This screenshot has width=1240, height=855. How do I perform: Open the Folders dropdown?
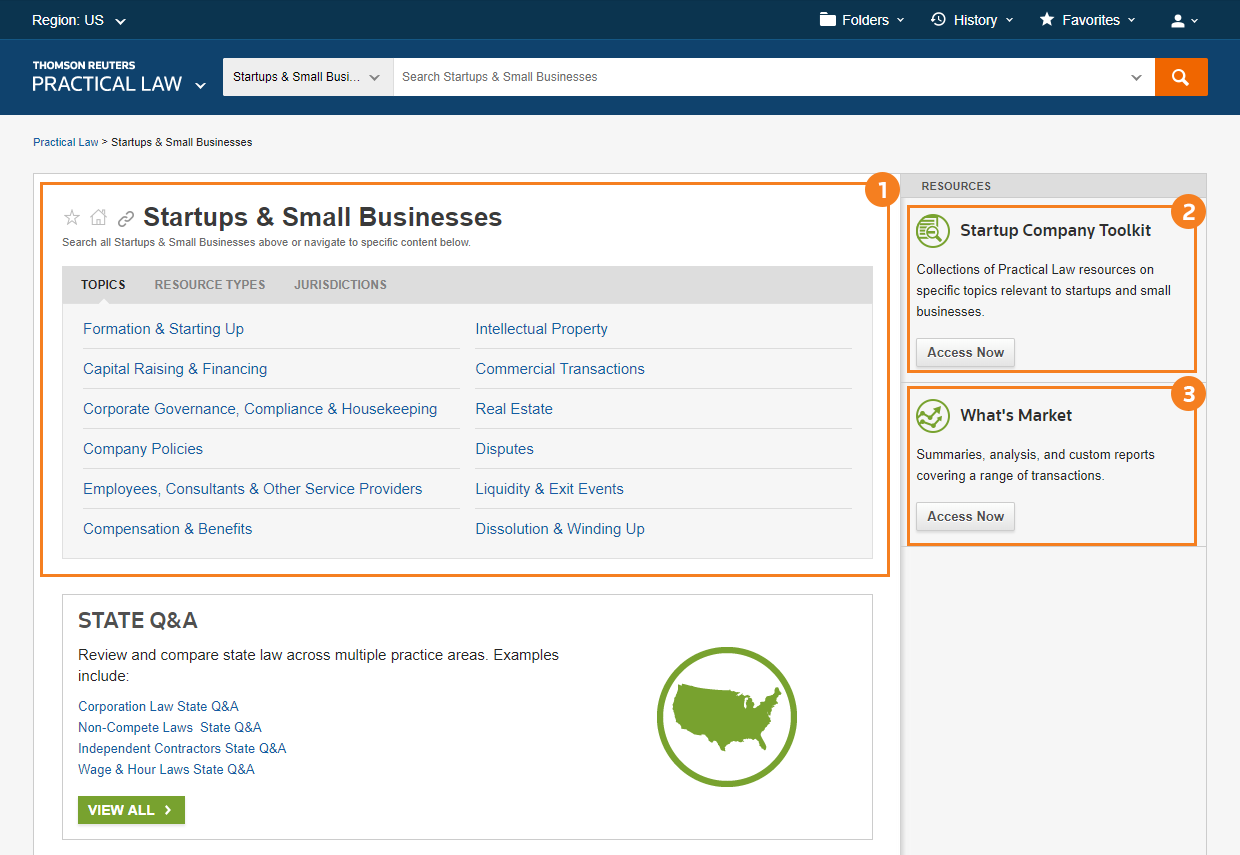861,20
